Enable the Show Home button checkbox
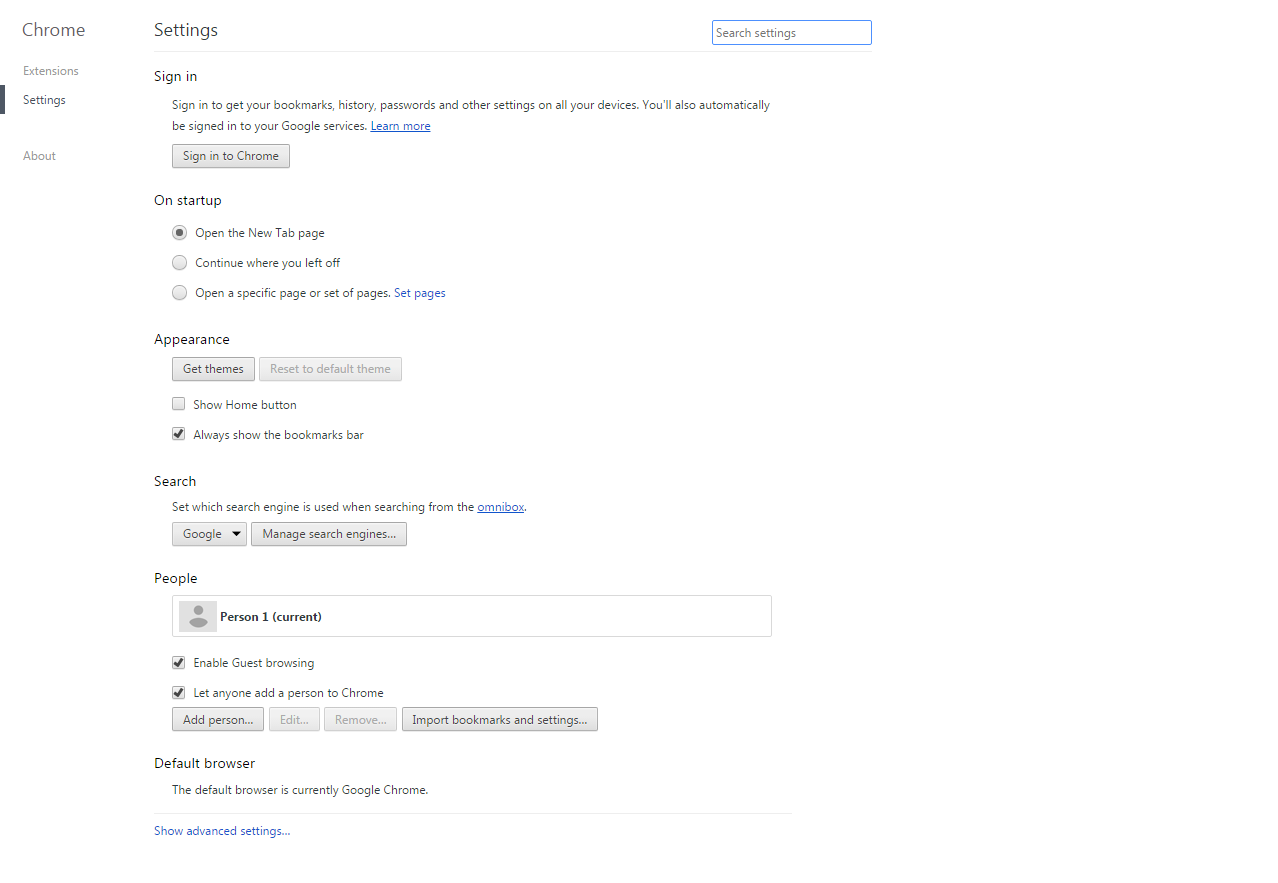 179,405
